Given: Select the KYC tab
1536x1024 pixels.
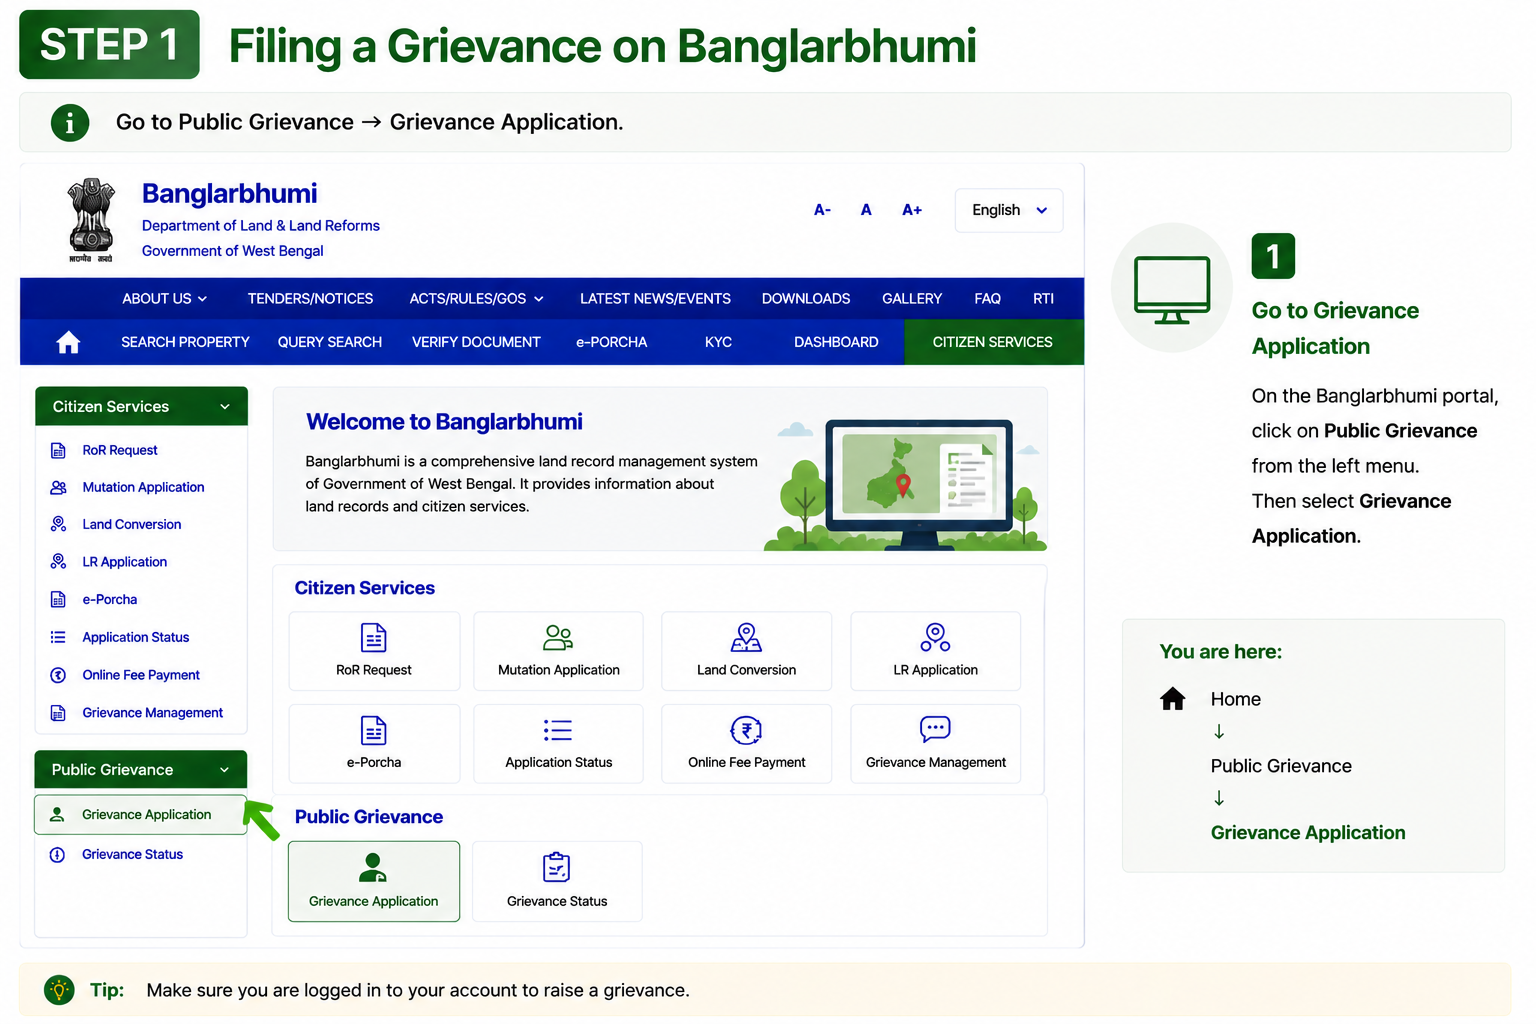Looking at the screenshot, I should point(718,342).
